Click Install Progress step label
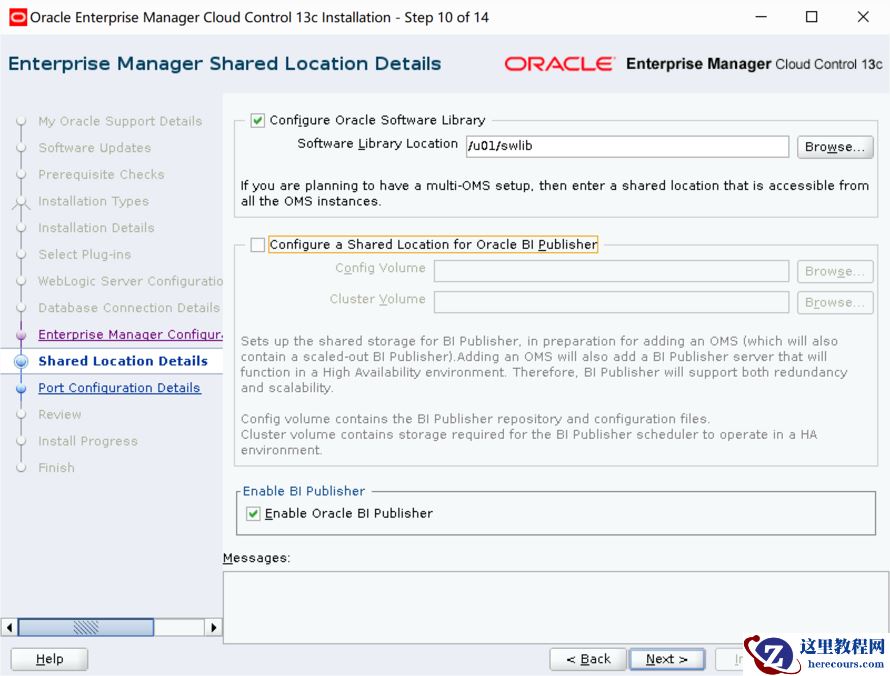890x676 pixels. [x=88, y=441]
